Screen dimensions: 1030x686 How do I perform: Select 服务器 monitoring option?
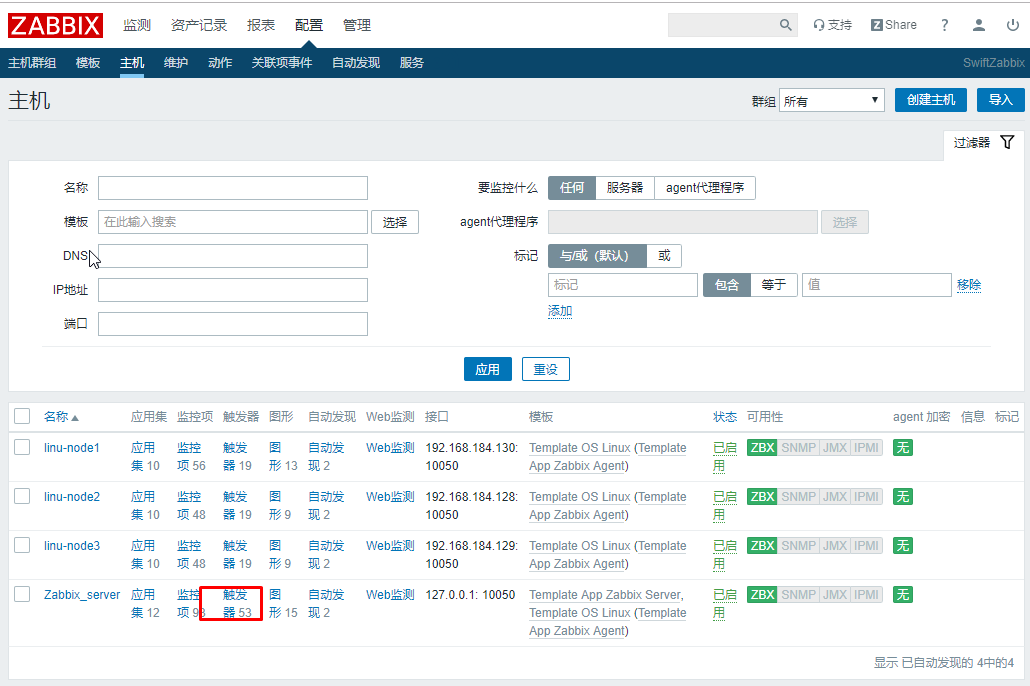click(x=625, y=188)
